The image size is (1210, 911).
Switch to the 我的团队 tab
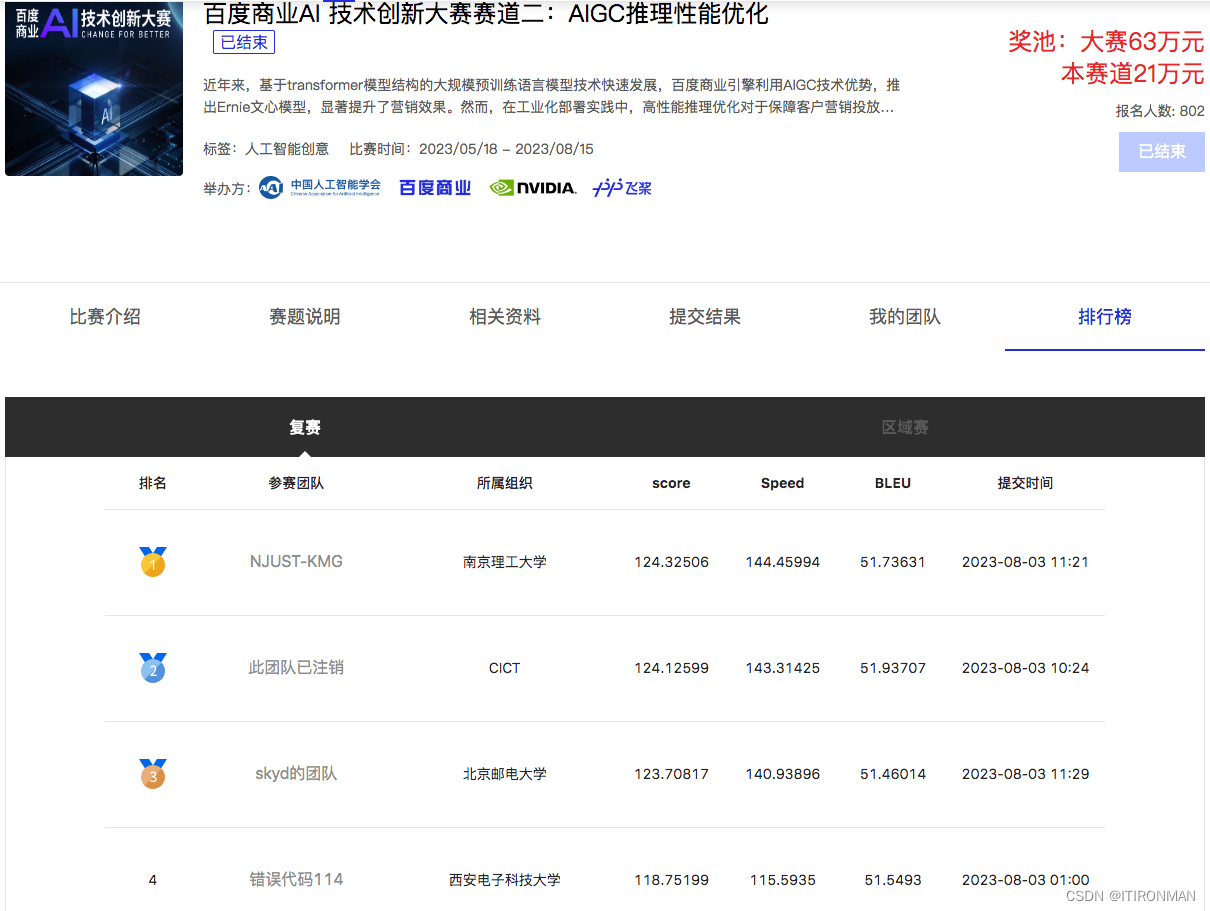(905, 317)
